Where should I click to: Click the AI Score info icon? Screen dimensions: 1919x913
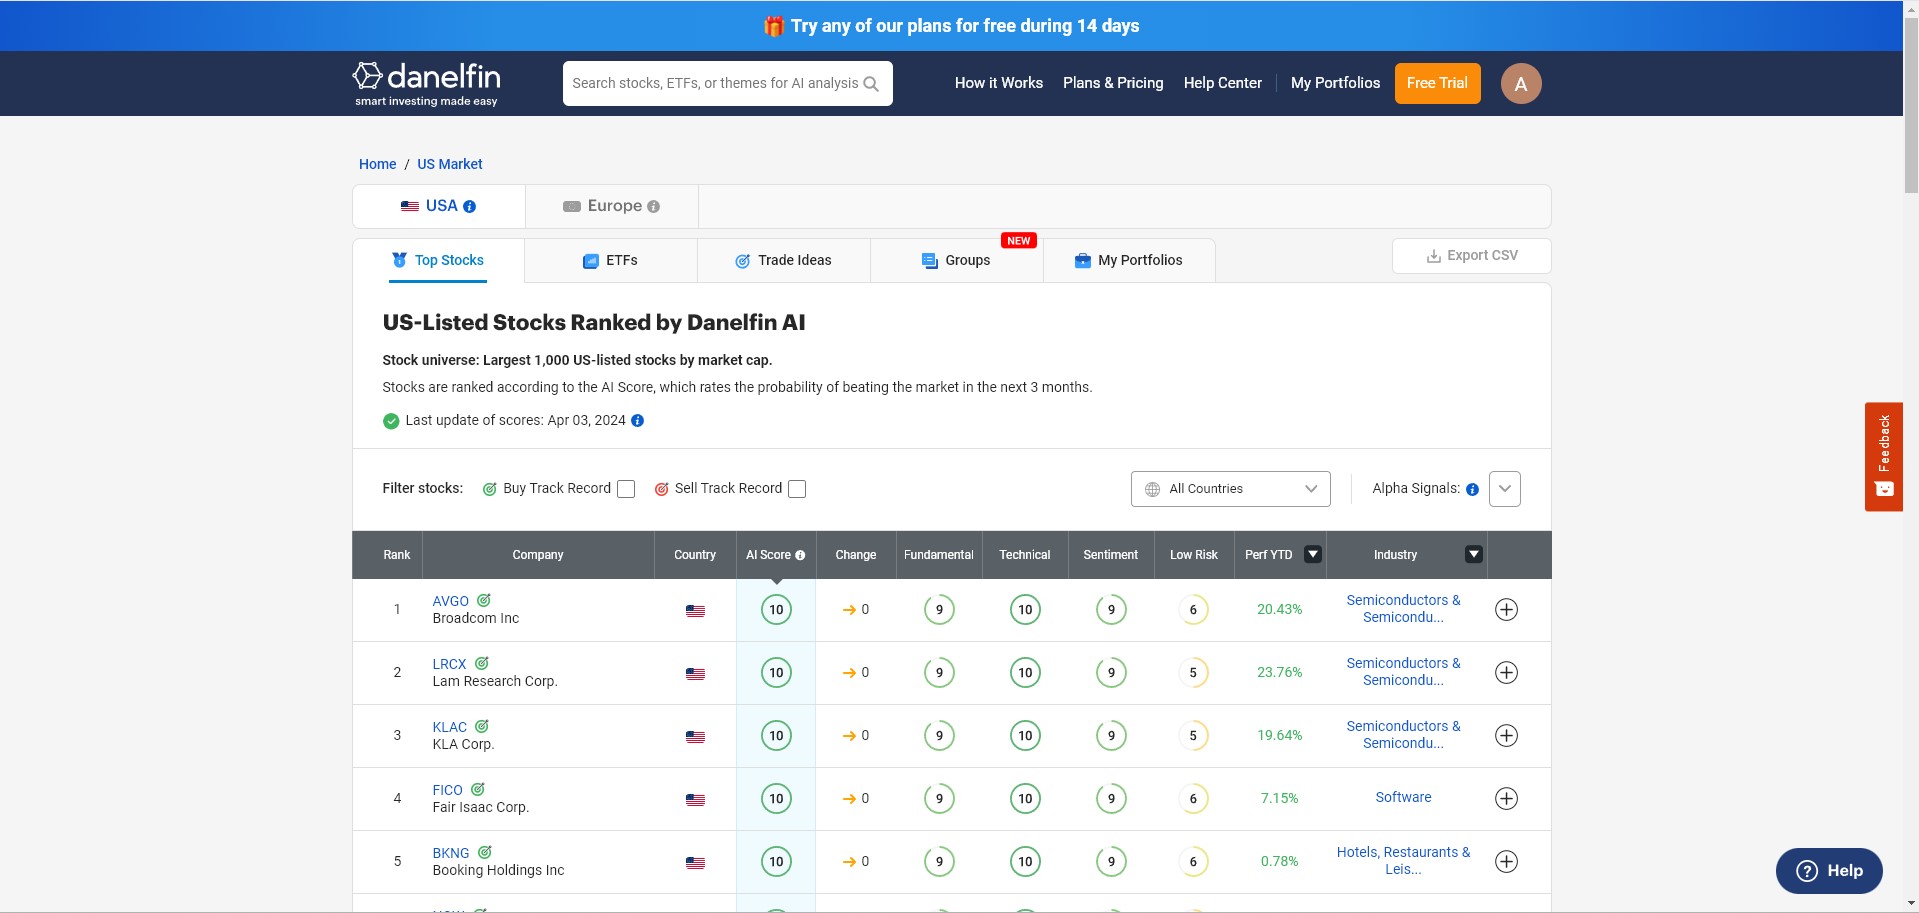pyautogui.click(x=800, y=555)
